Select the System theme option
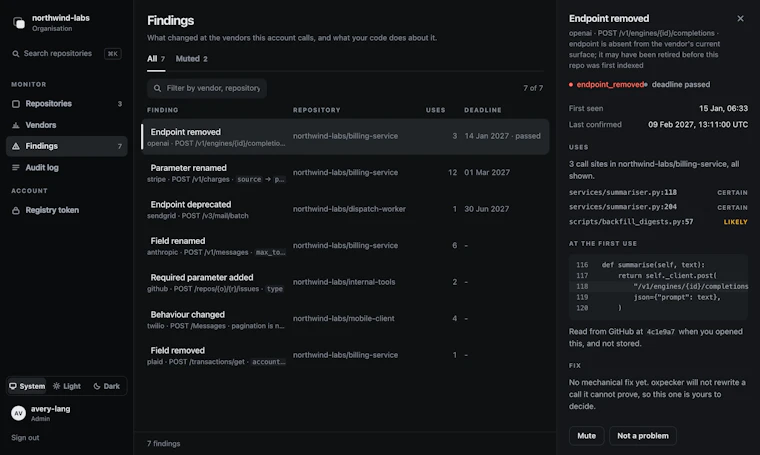The width and height of the screenshot is (760, 455). 27,386
